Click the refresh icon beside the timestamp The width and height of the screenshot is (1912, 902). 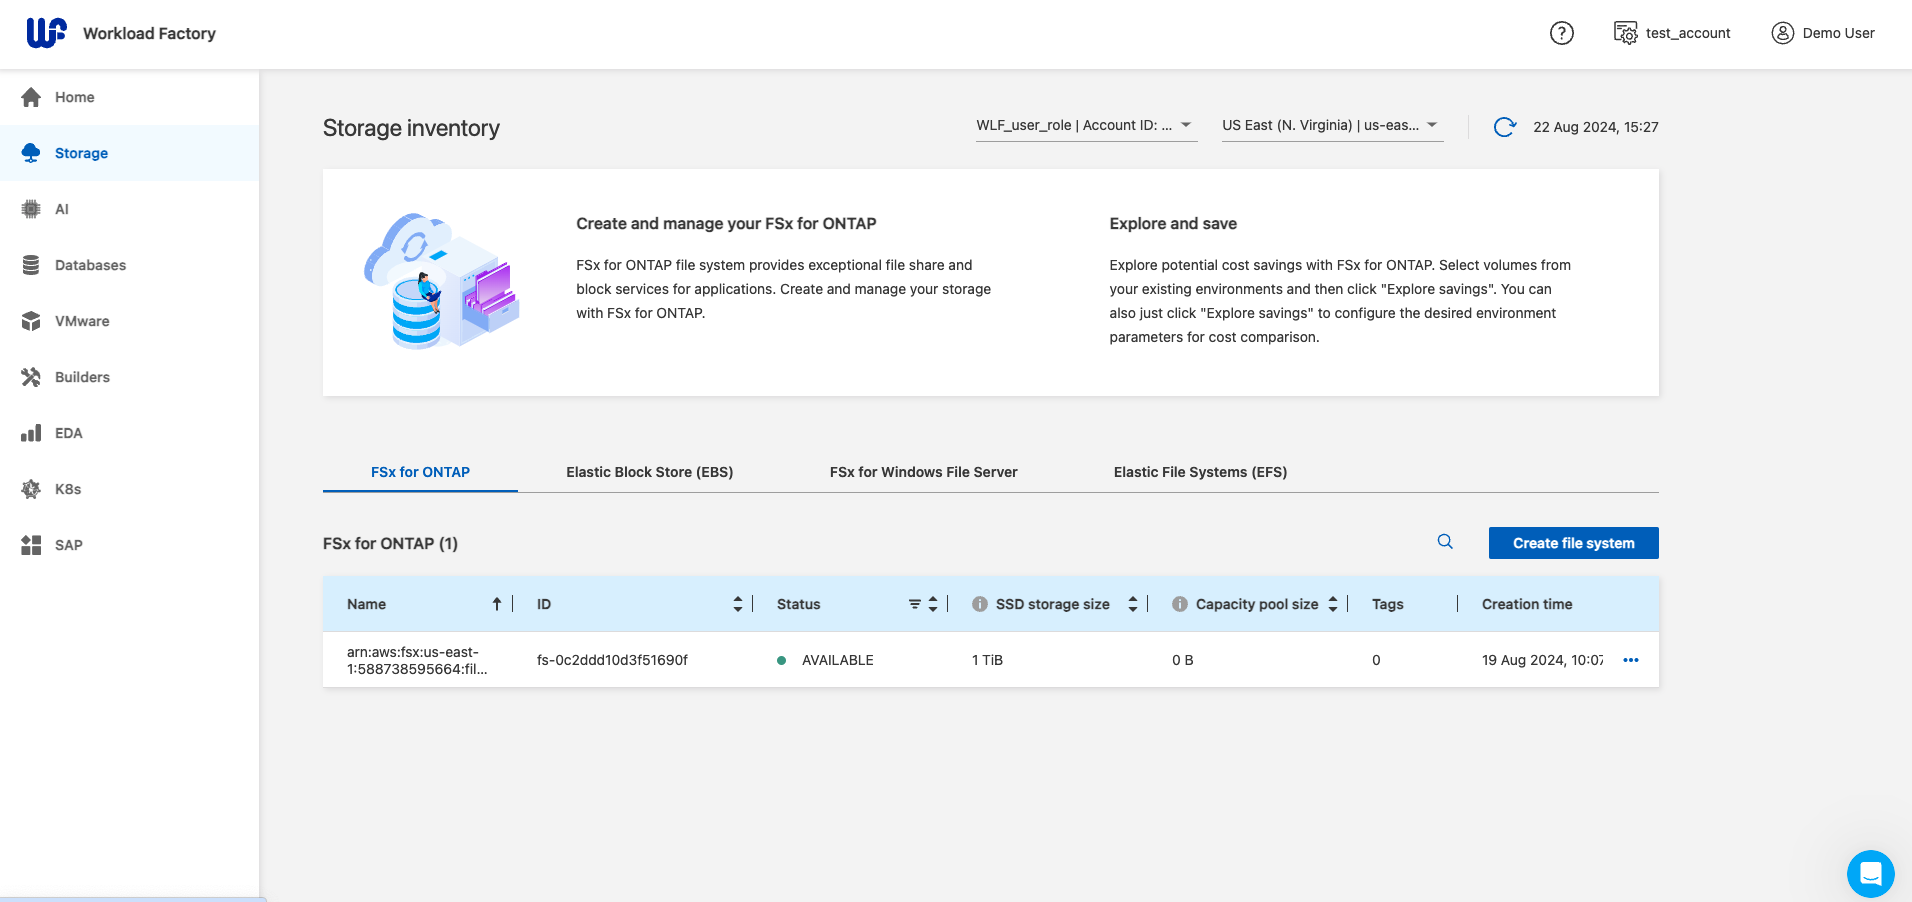(x=1504, y=127)
